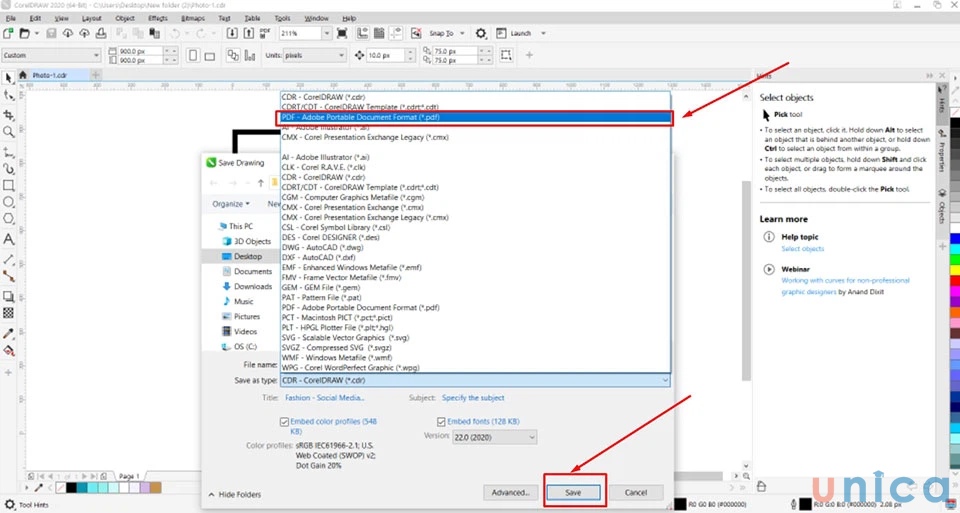The height and width of the screenshot is (513, 960).
Task: Open the Save as type dropdown
Action: (475, 380)
